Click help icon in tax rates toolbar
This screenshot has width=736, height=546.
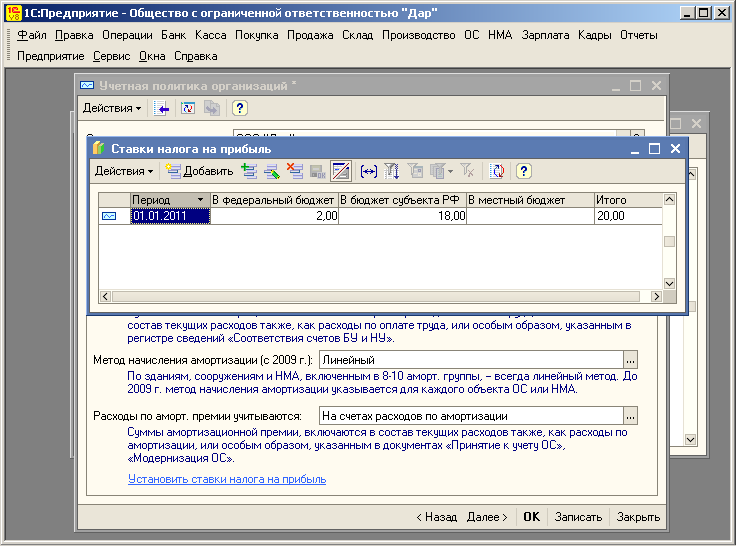523,171
